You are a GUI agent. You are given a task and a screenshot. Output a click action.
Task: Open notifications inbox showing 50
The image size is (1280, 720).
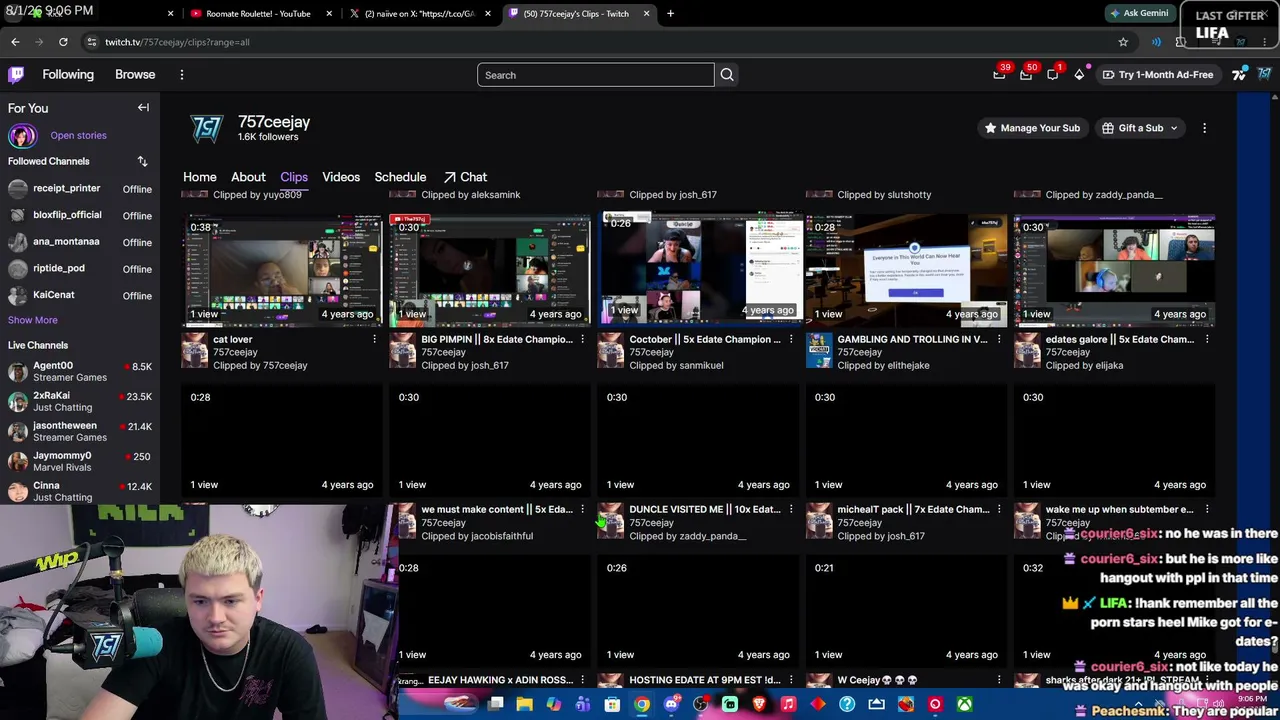pyautogui.click(x=1026, y=74)
